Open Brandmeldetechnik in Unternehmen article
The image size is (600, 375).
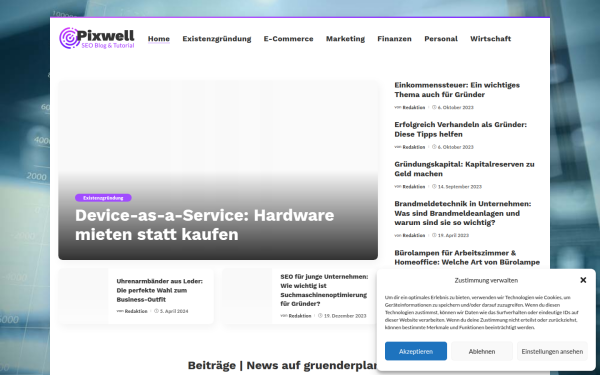tap(463, 213)
